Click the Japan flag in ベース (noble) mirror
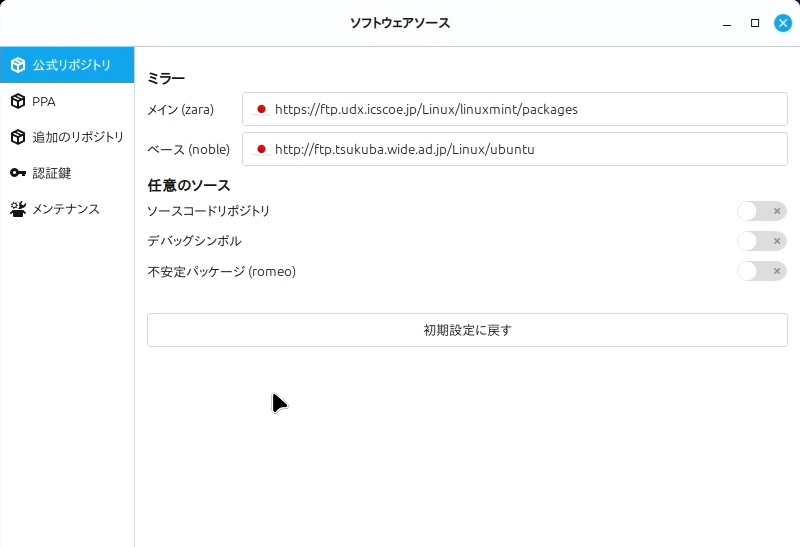 [261, 149]
